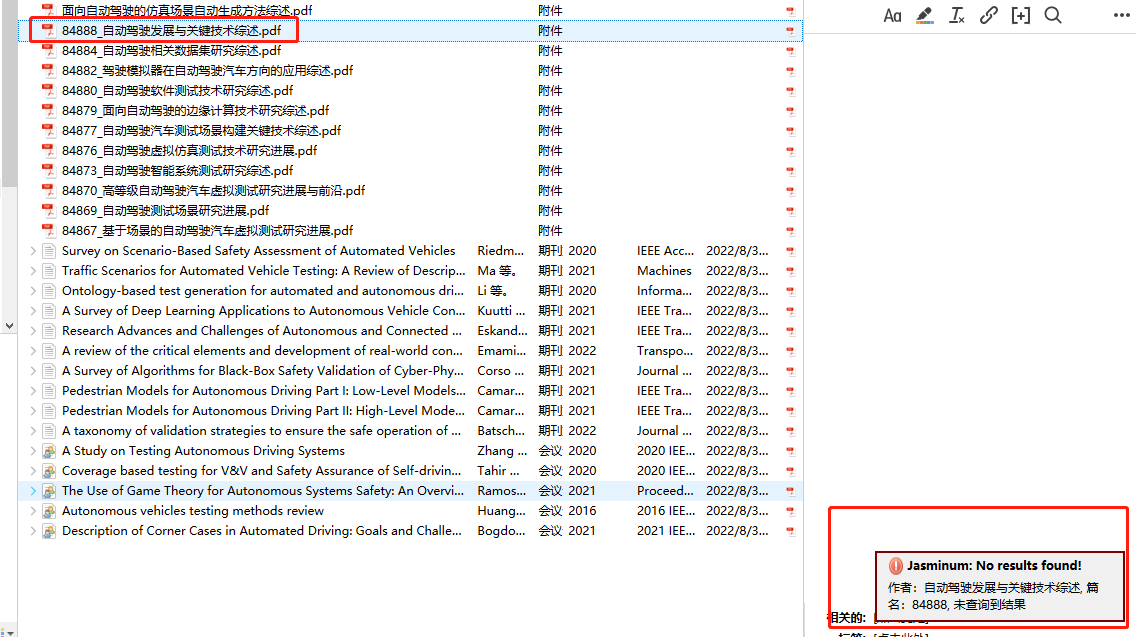Click attachment indicator for Description of Corner Cases row
The width and height of the screenshot is (1136, 637).
click(790, 531)
